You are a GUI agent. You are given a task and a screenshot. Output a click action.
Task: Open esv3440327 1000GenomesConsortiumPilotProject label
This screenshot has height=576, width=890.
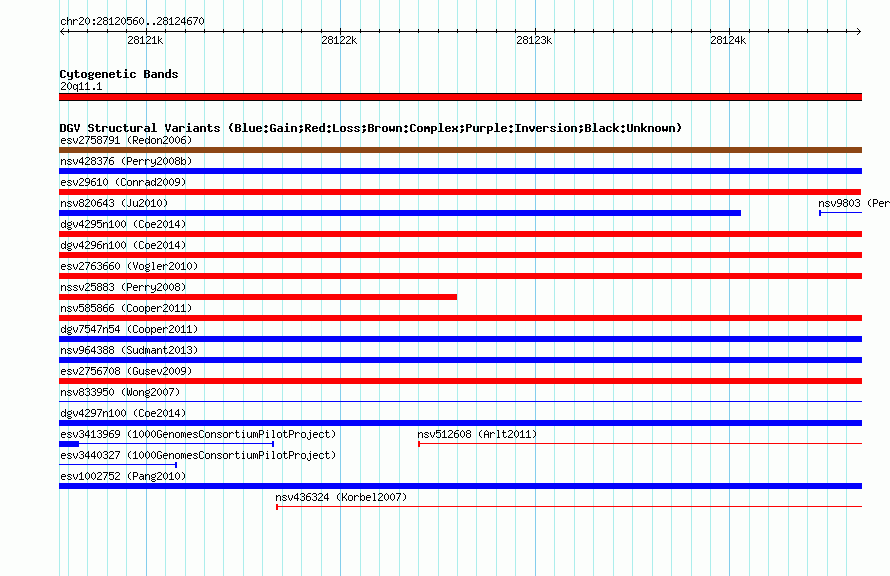(198, 455)
